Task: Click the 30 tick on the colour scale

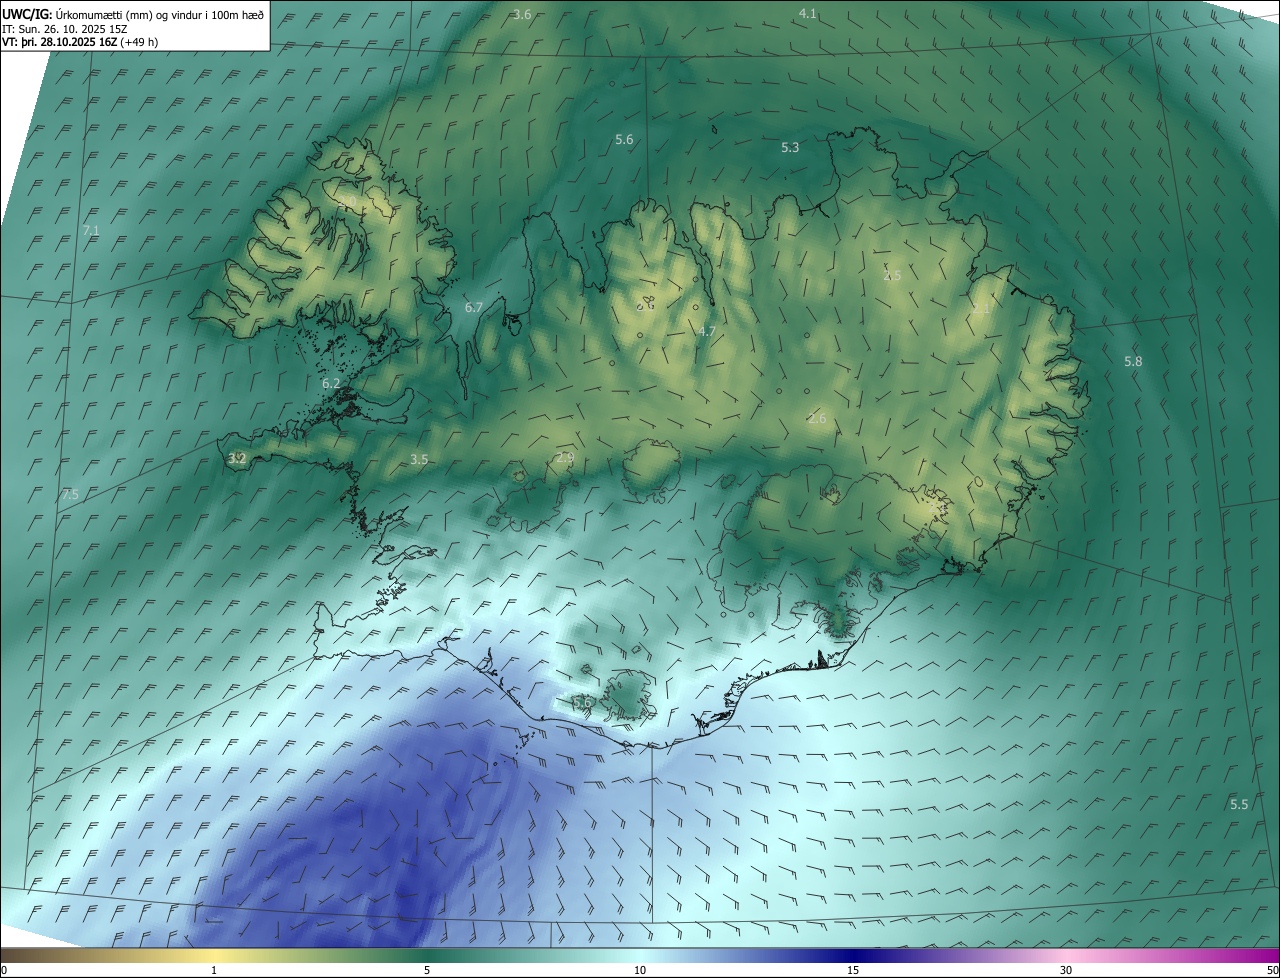Action: point(1066,971)
